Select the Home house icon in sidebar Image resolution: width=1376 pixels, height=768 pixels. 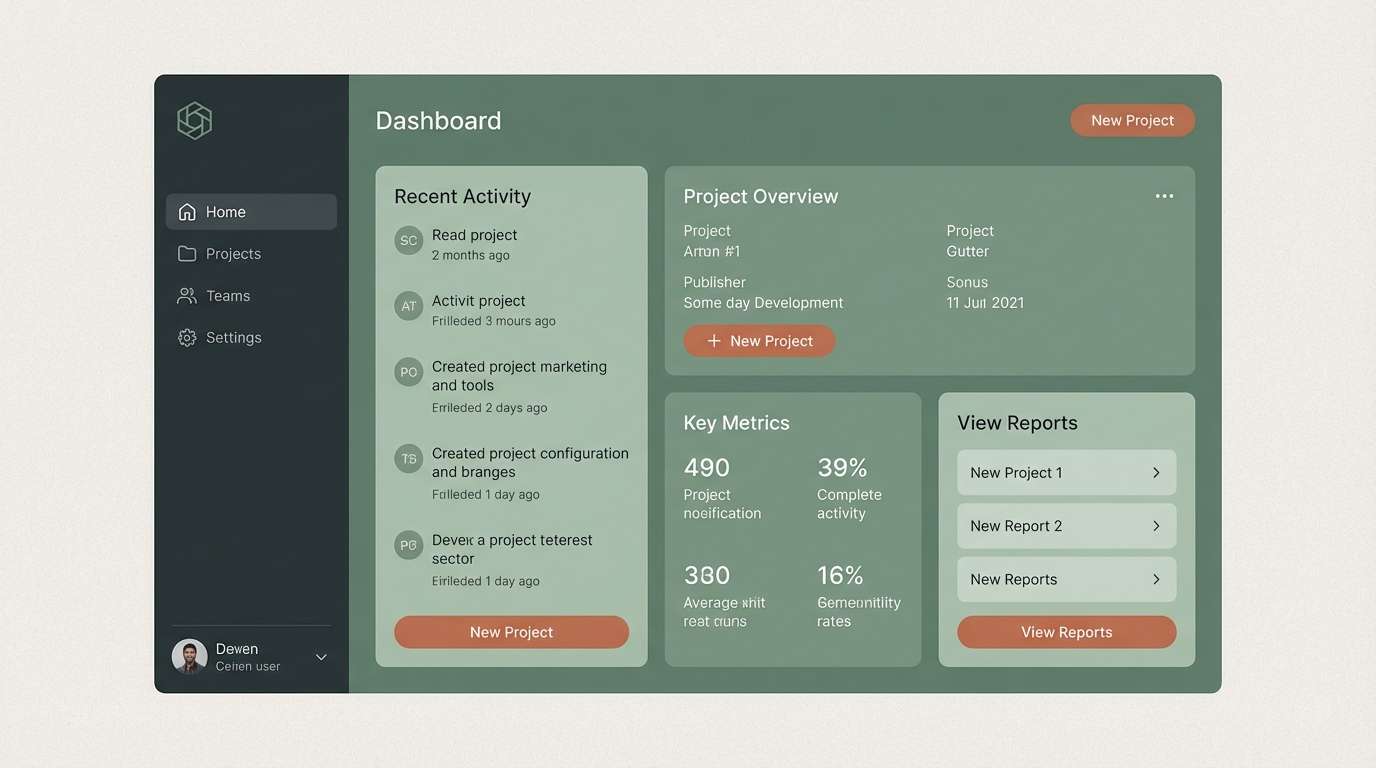tap(187, 211)
